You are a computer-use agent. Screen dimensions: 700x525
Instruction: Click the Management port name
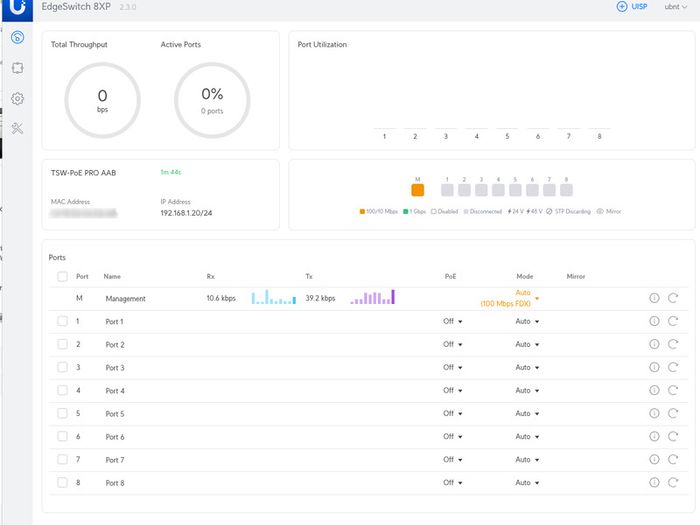pos(125,298)
